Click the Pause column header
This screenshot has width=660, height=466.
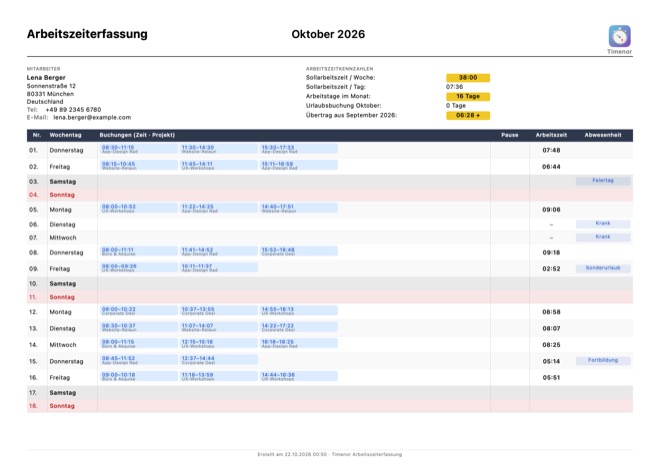click(509, 135)
